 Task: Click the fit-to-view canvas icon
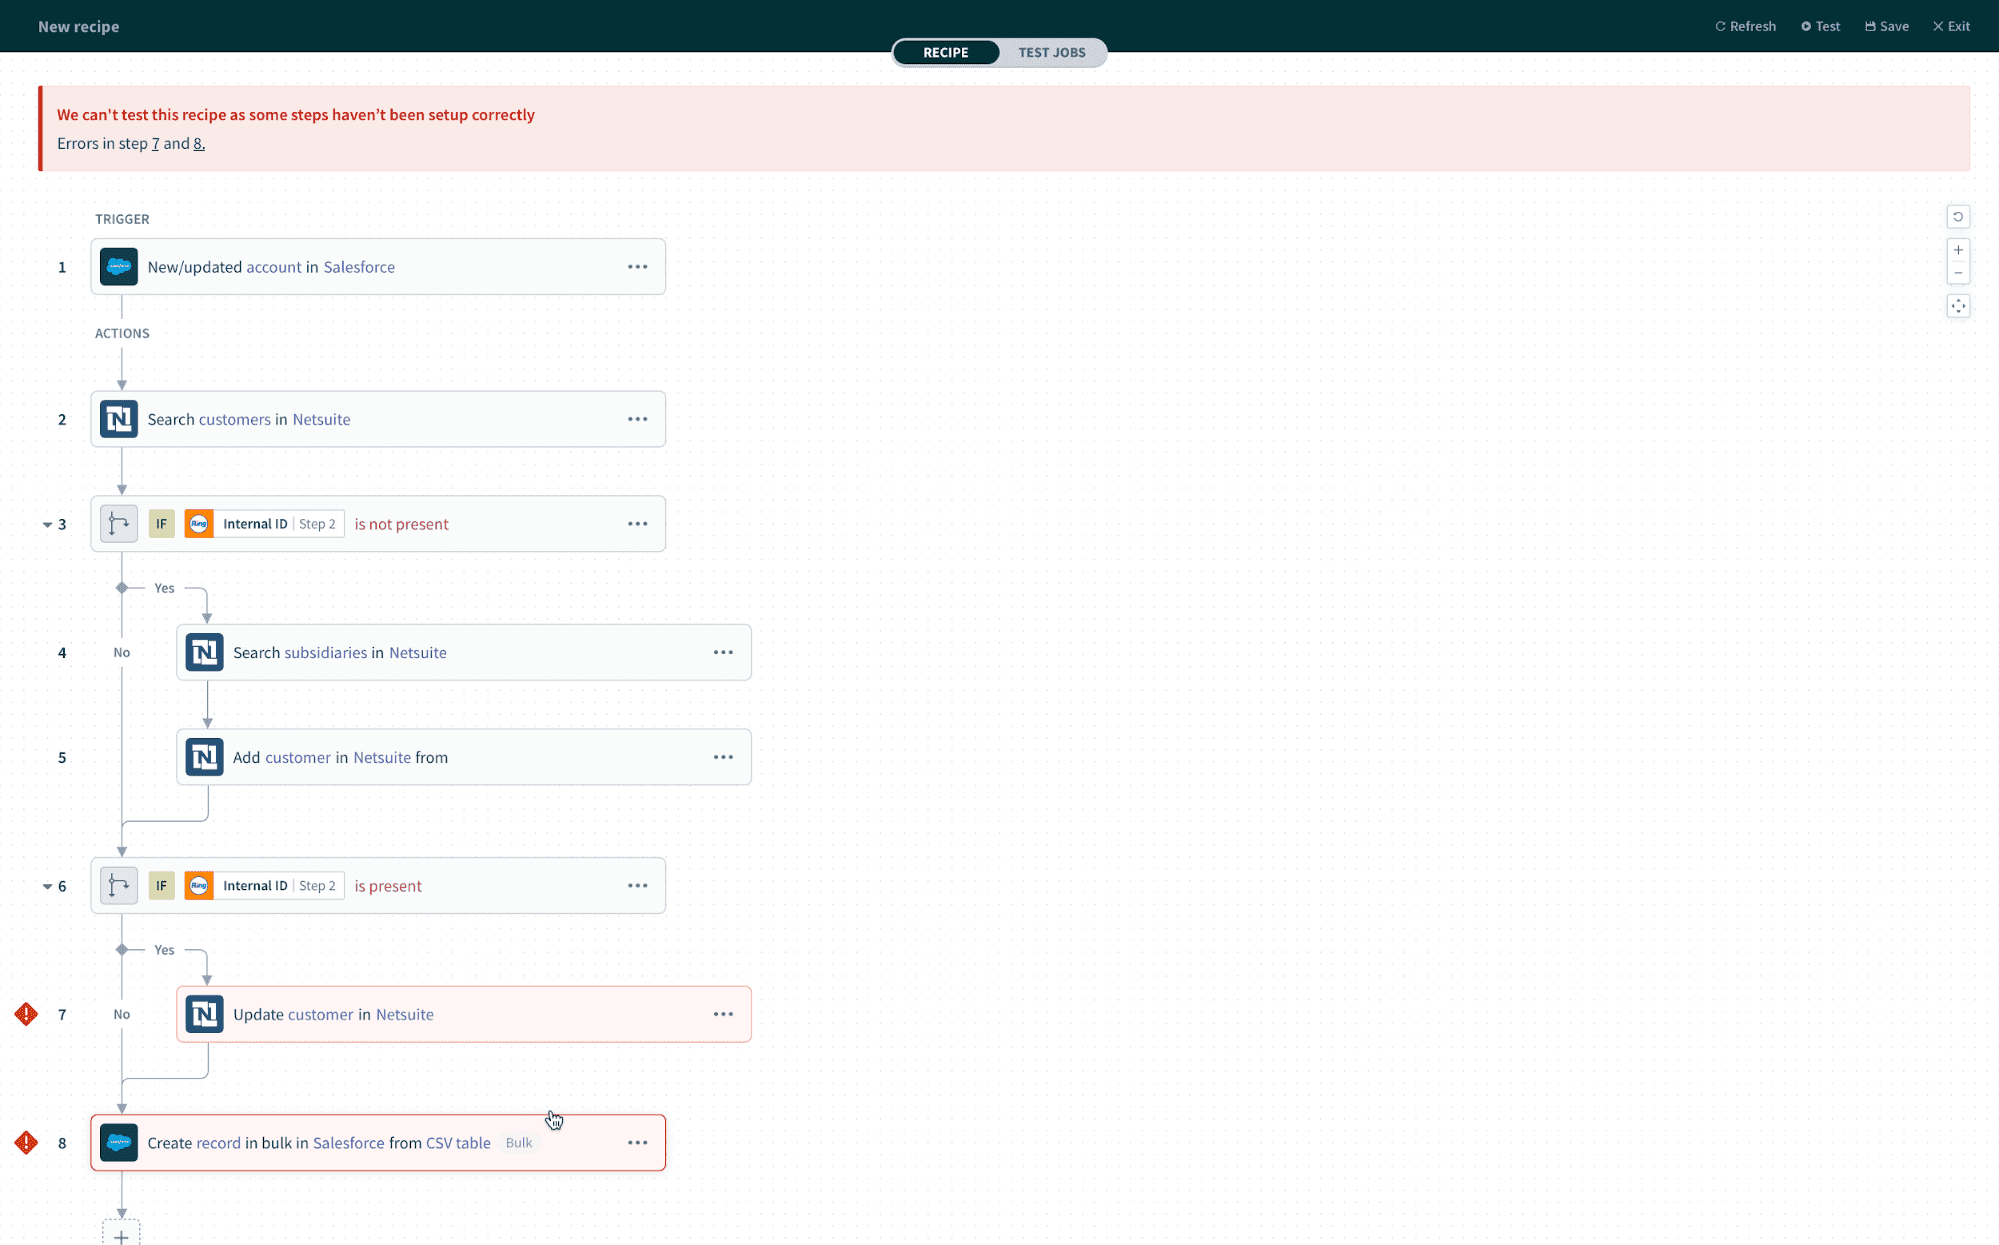click(1958, 306)
